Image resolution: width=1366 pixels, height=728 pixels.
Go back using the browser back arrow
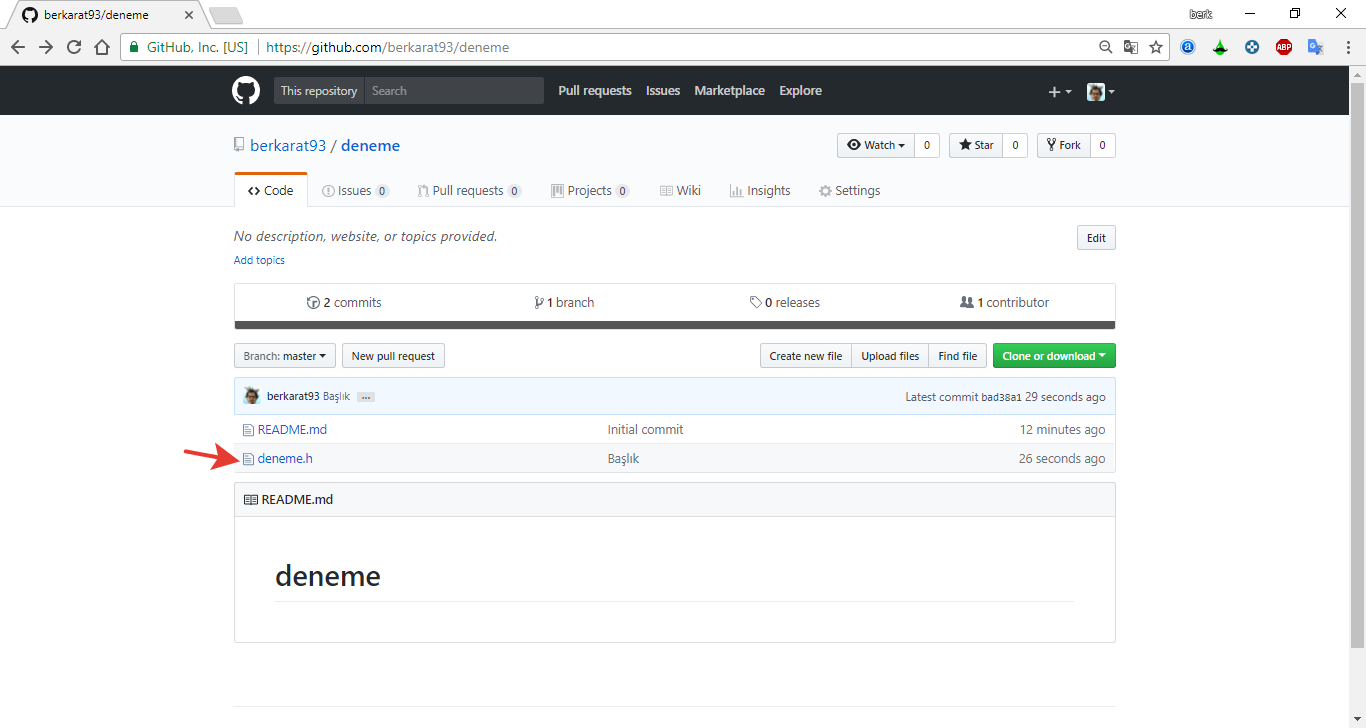pos(18,47)
